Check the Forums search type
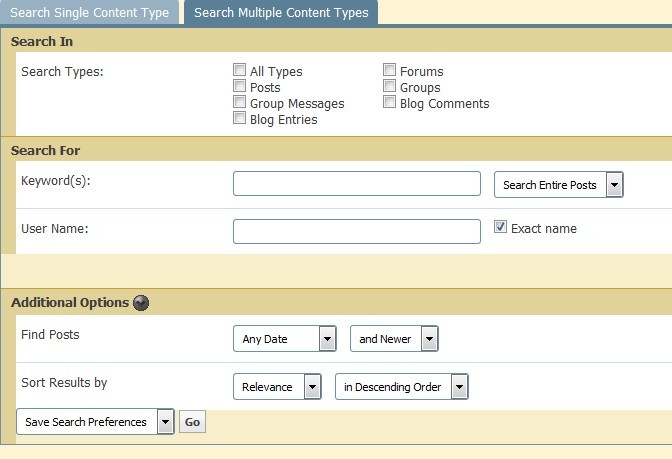The image size is (672, 459). click(390, 71)
